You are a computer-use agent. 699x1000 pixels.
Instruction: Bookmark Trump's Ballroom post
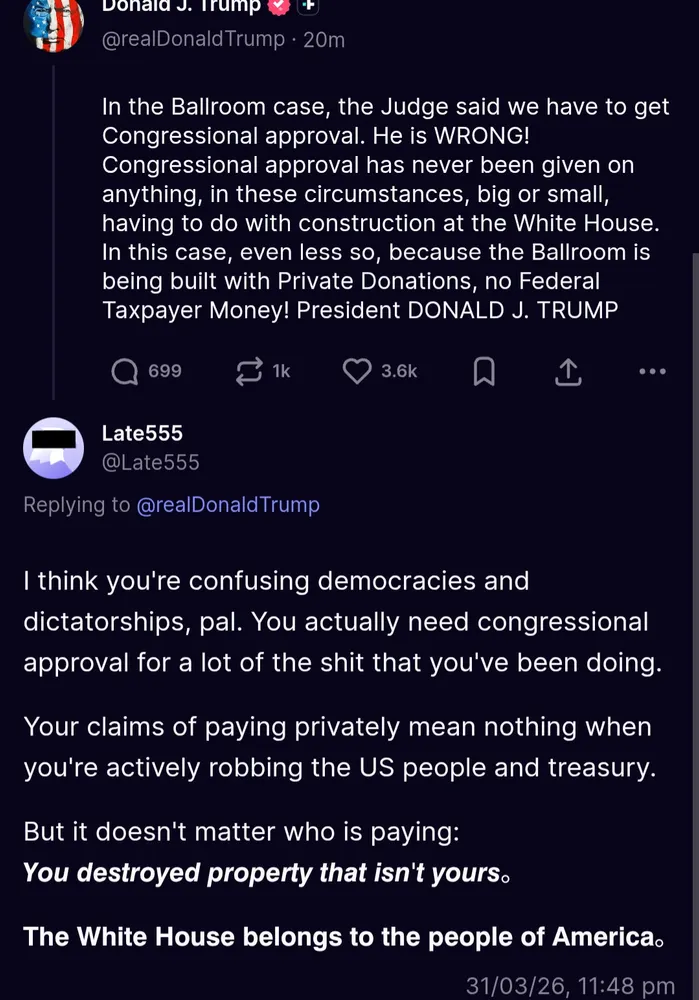tap(484, 372)
